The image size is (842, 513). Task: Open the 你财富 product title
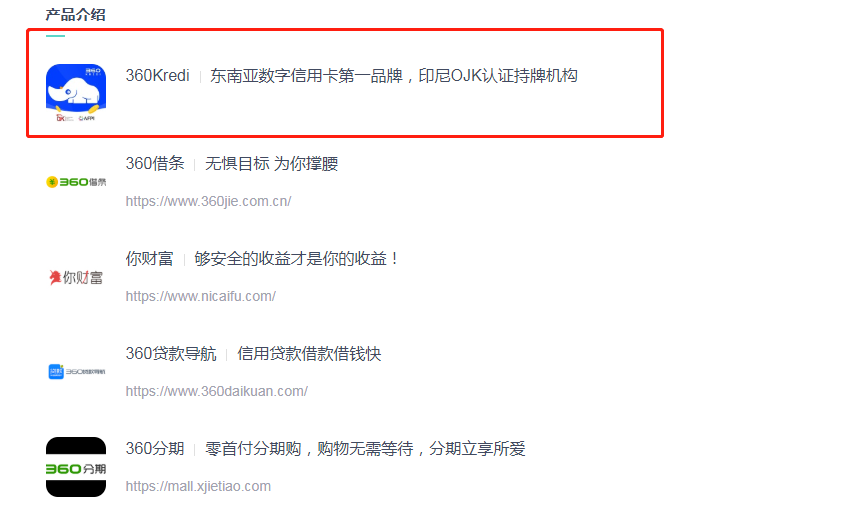[149, 258]
